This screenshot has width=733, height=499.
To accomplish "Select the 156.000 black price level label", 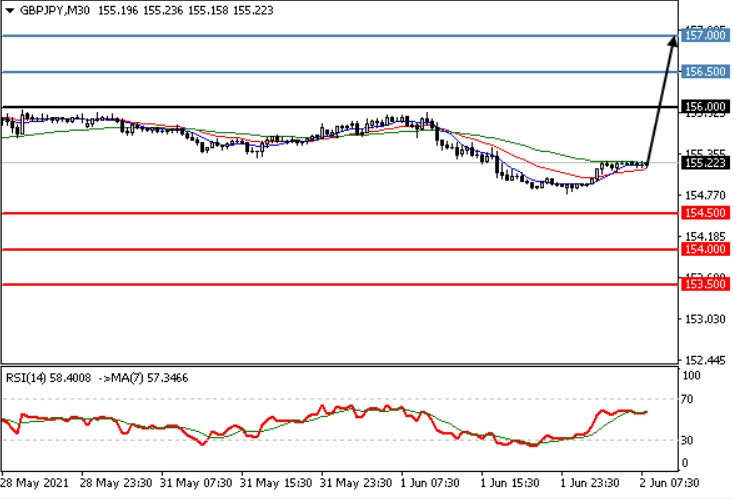I will point(705,107).
